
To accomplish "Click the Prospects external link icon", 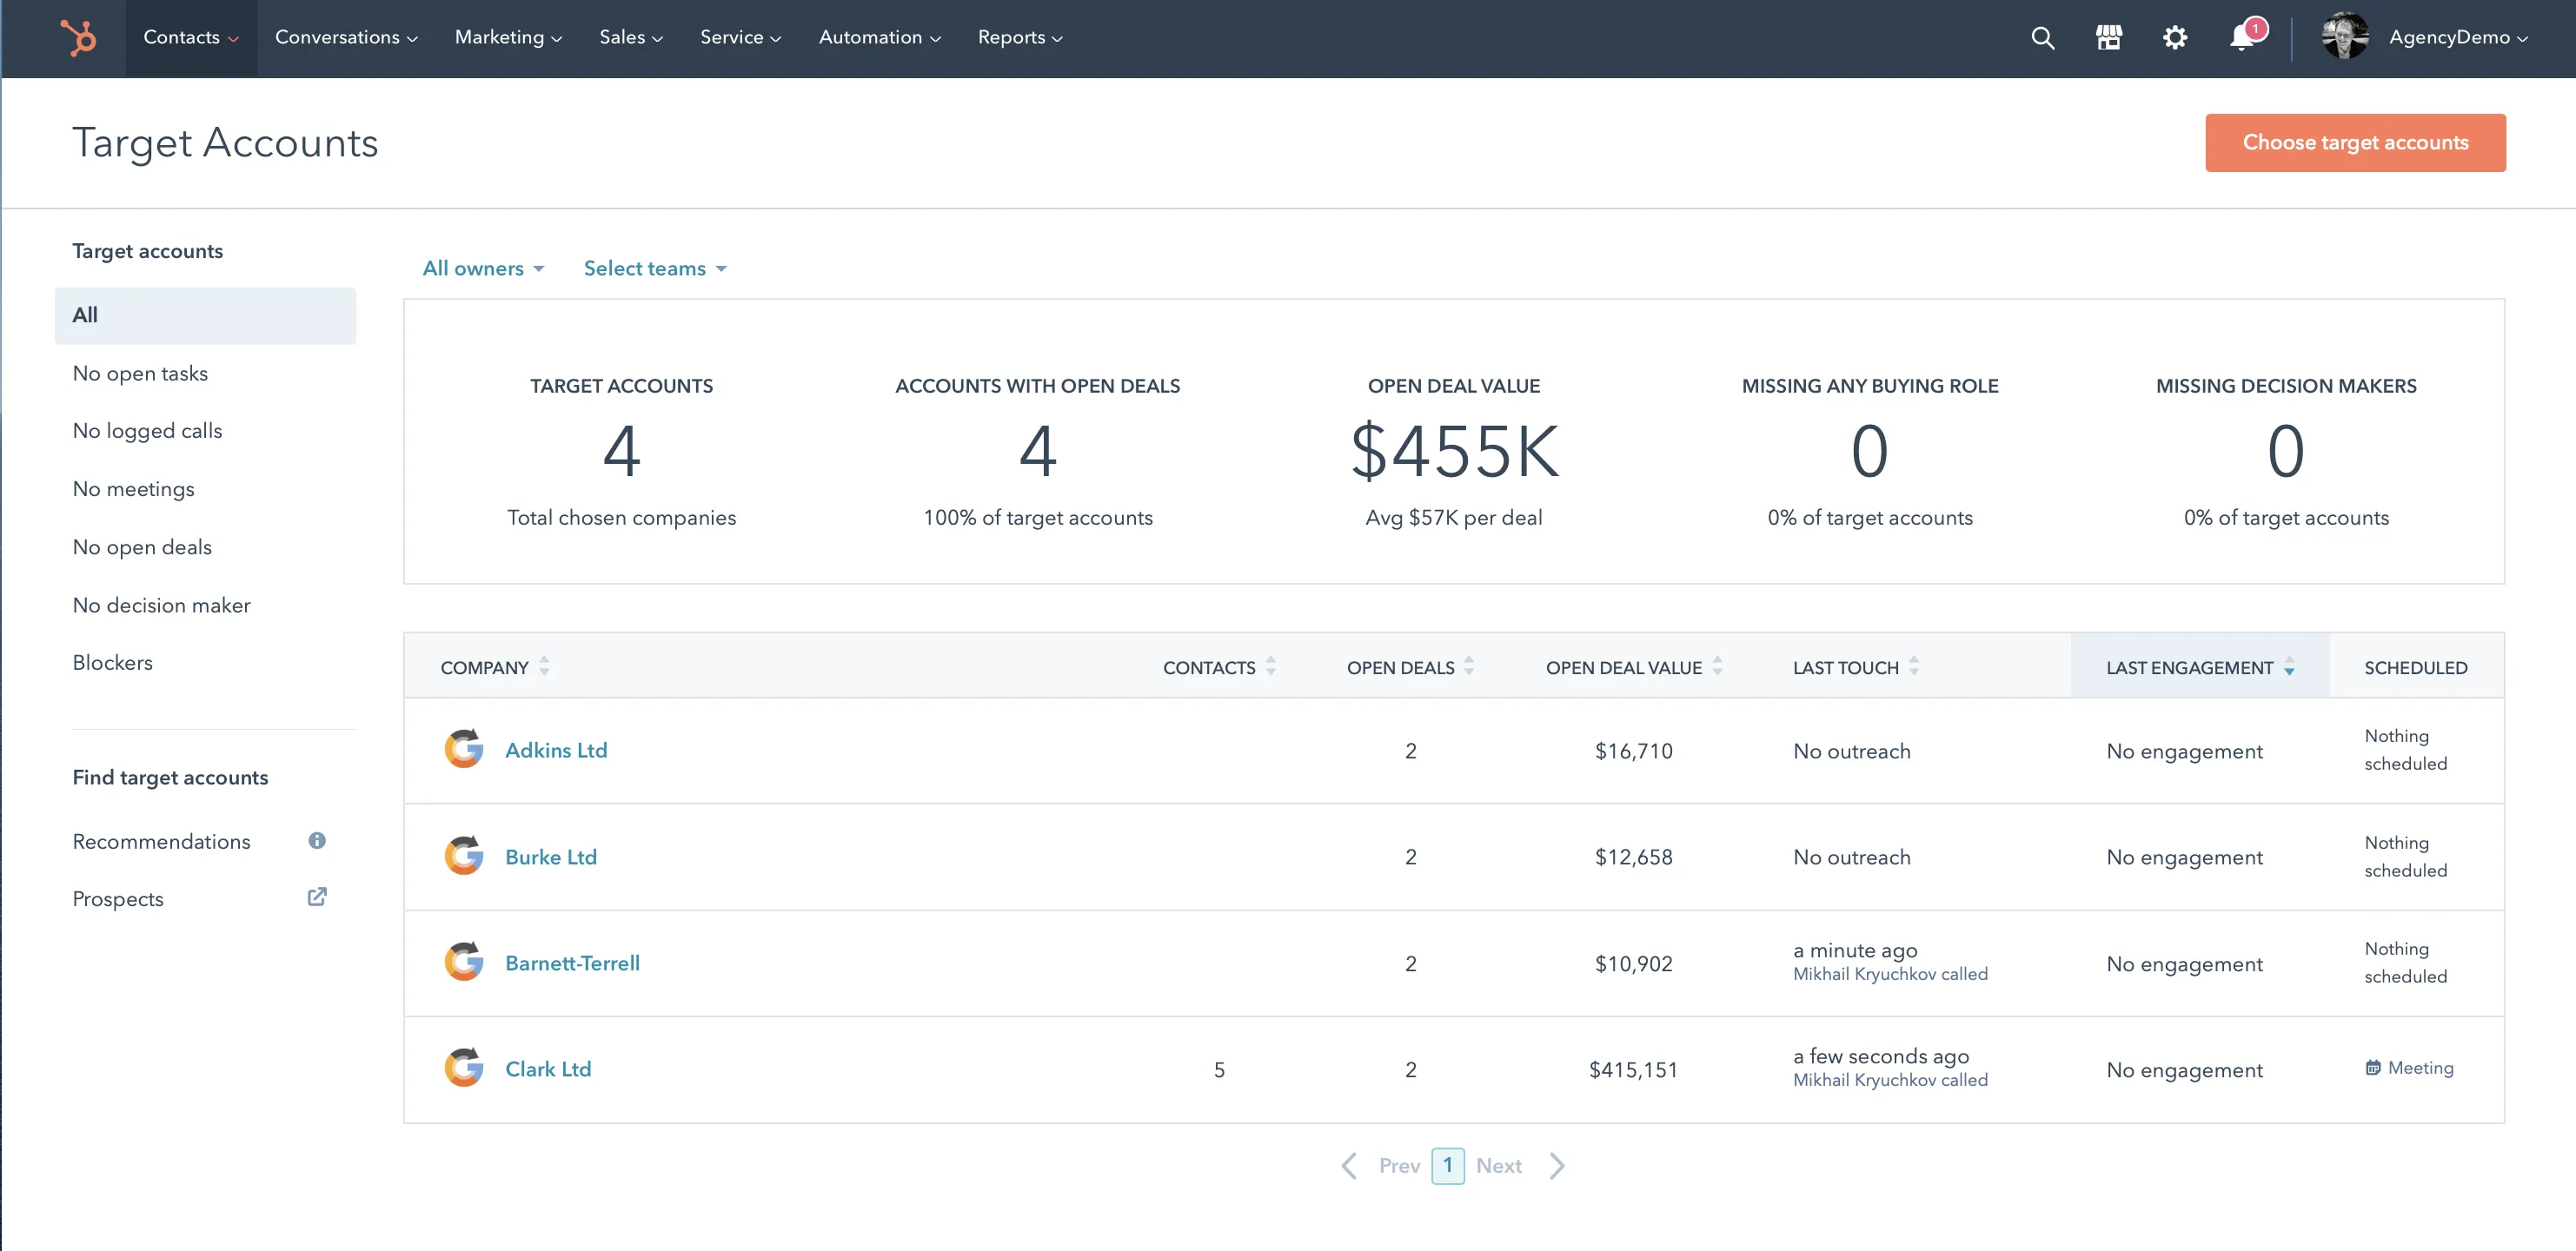I will coord(317,897).
